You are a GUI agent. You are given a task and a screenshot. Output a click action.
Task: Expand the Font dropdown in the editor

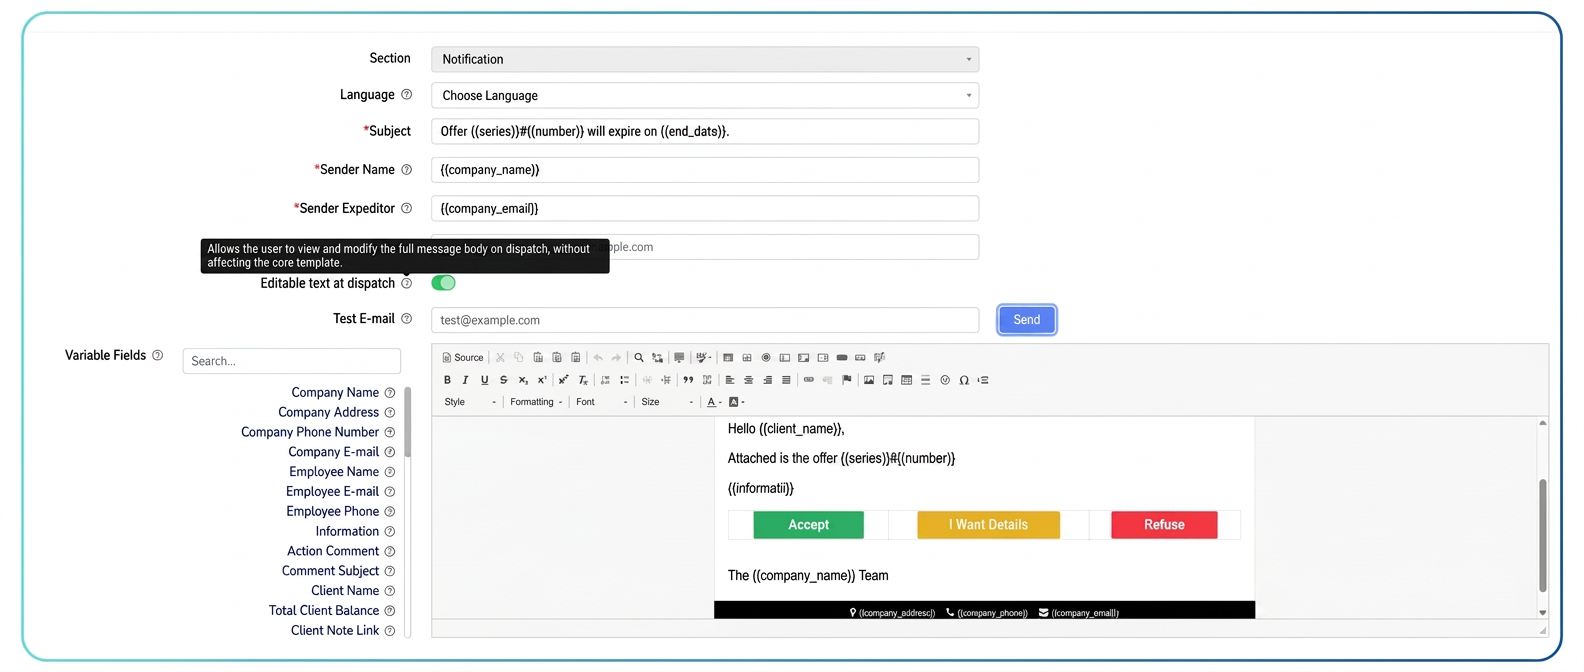[x=602, y=402]
